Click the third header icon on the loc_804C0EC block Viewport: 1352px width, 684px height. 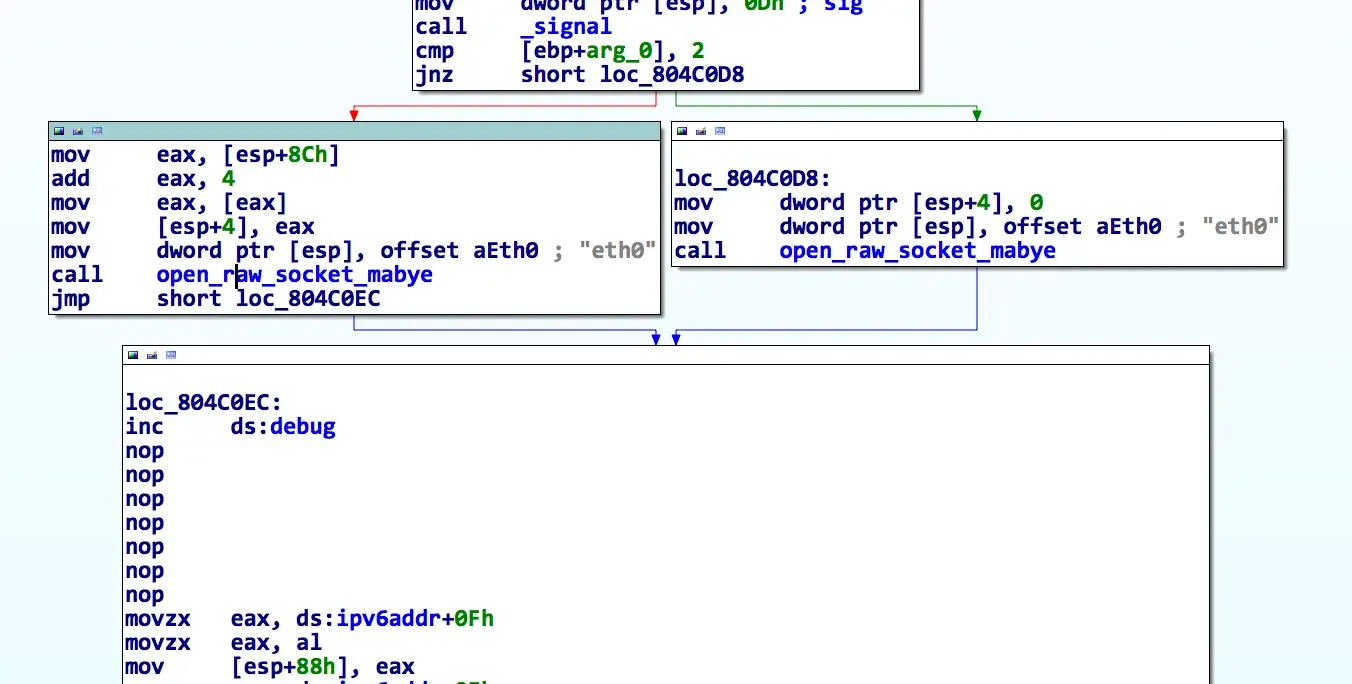pyautogui.click(x=171, y=355)
